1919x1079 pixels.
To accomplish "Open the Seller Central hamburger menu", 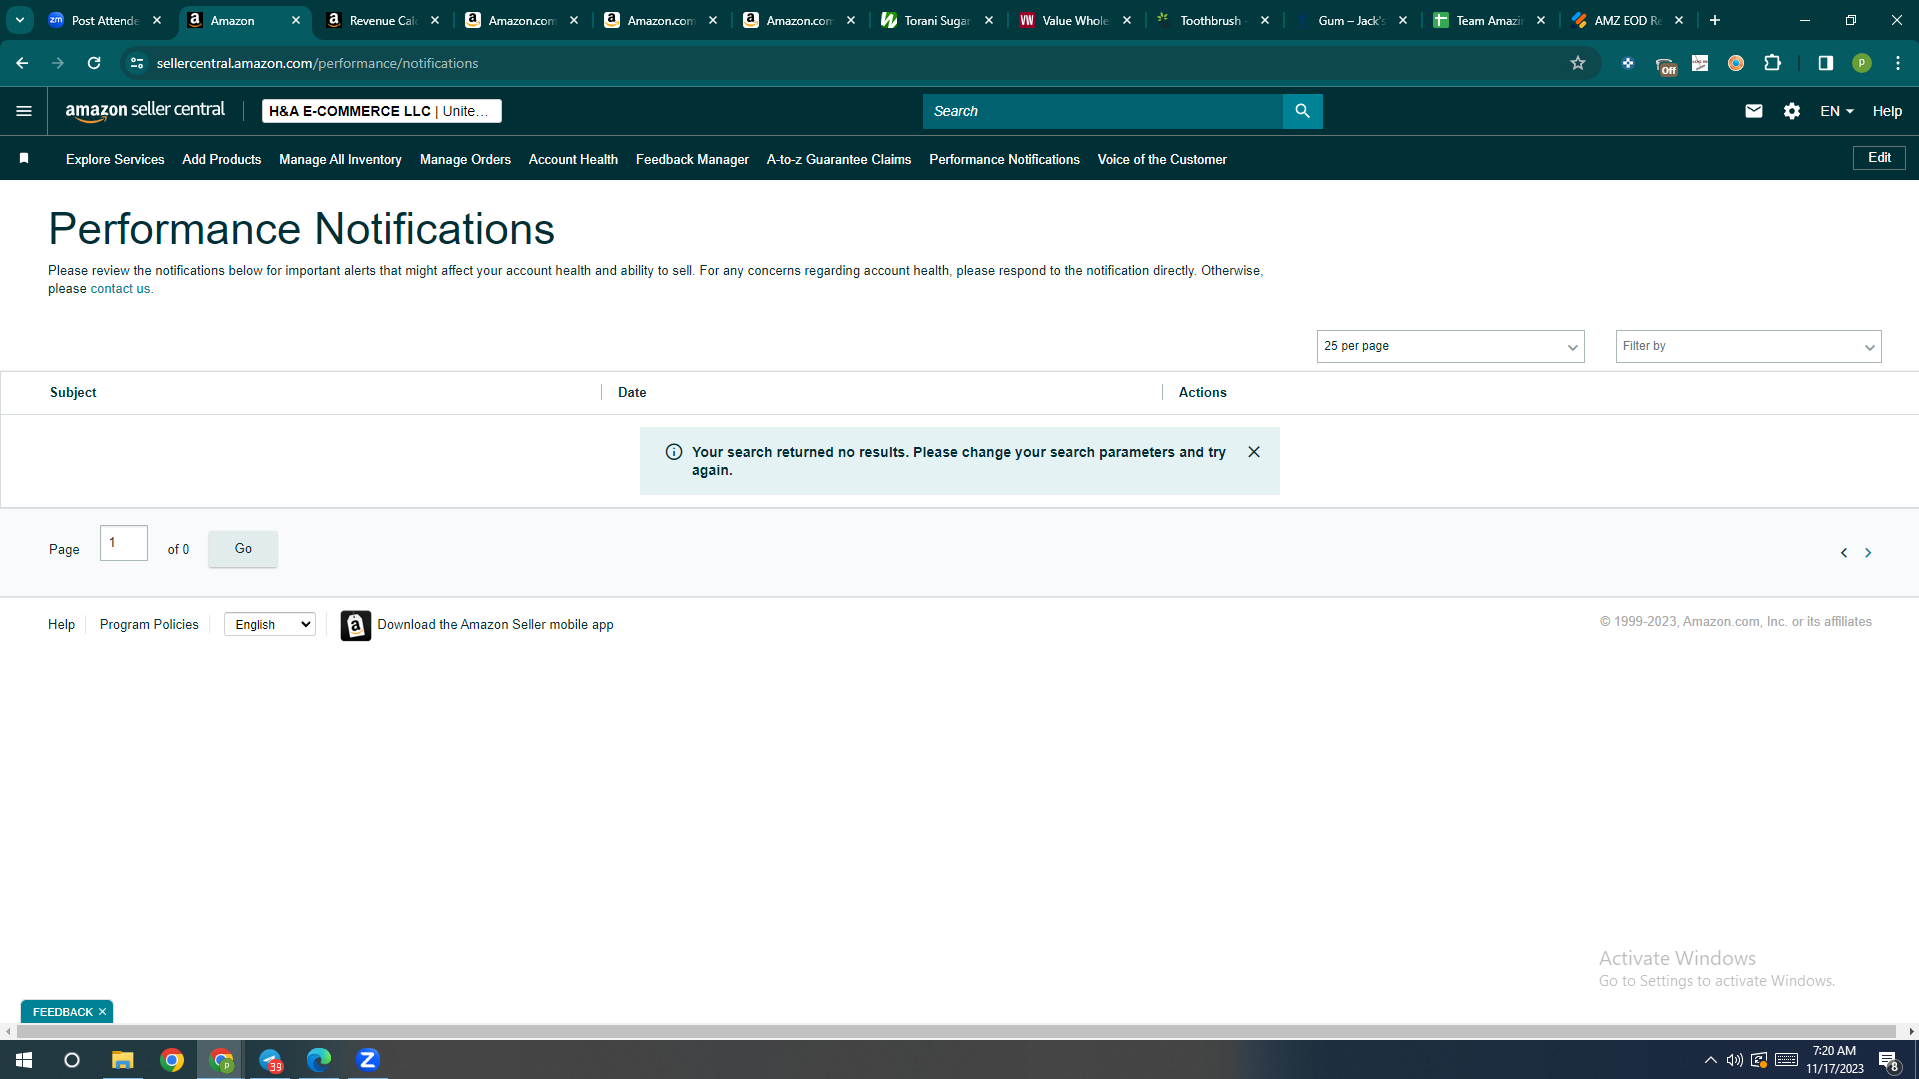I will [24, 111].
